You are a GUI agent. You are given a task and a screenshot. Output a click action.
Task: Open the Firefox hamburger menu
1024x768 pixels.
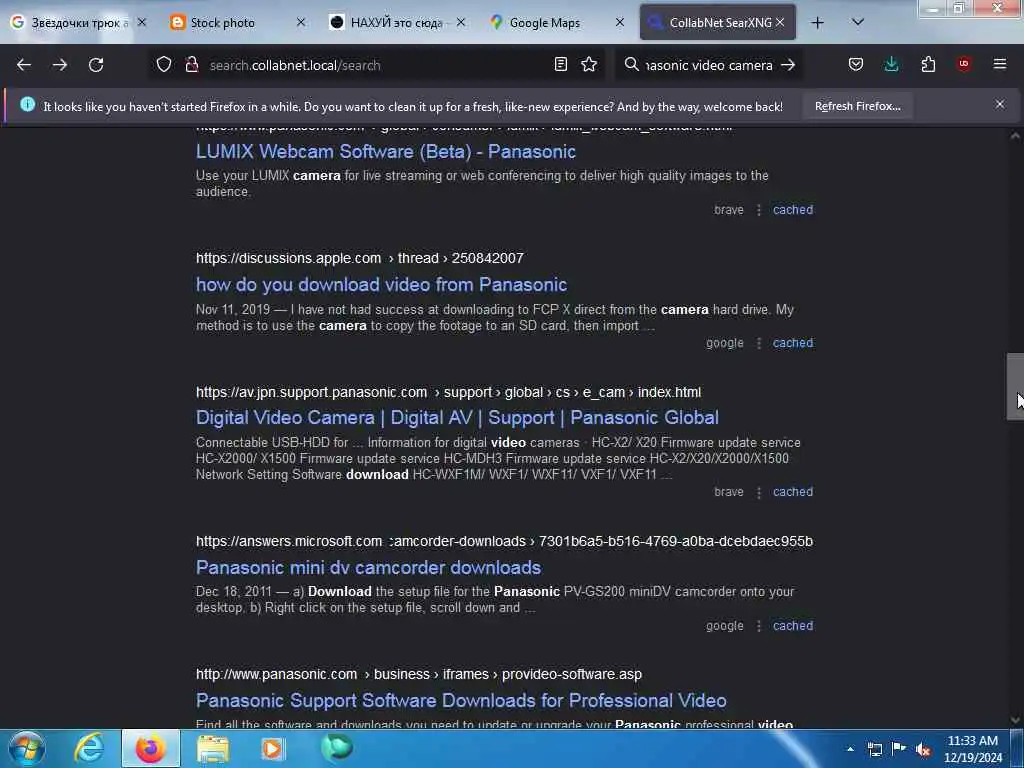1000,64
